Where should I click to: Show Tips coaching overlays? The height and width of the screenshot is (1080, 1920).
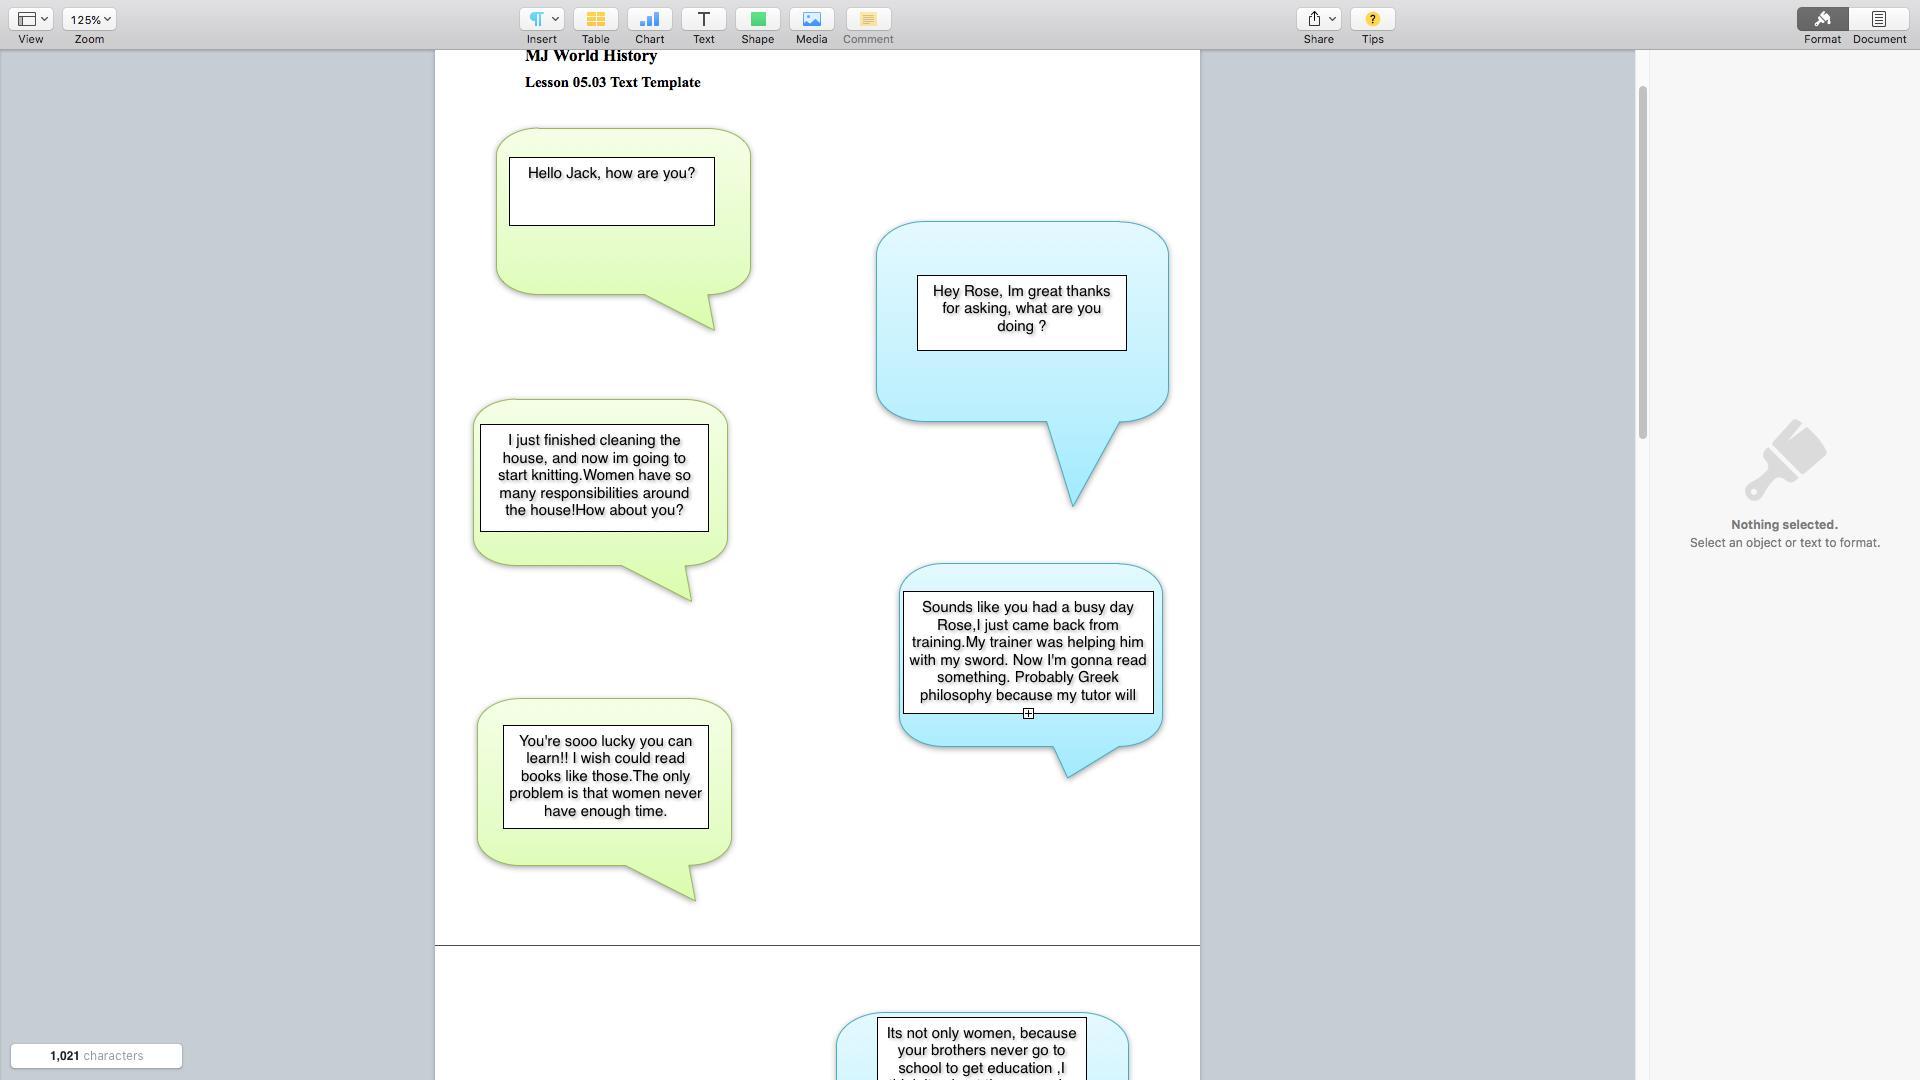coord(1372,19)
